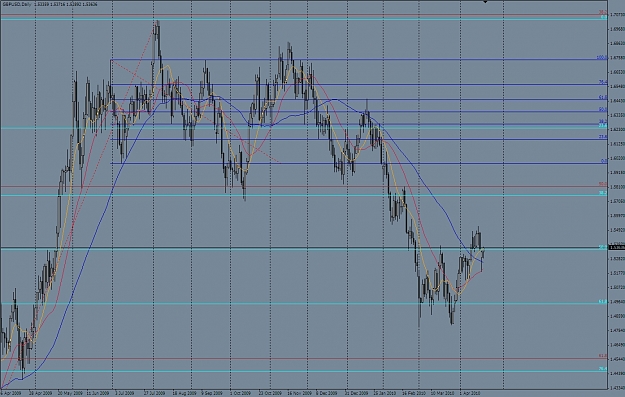The height and width of the screenshot is (397, 625).
Task: Click the red 50.0 retracement label
Action: click(603, 184)
